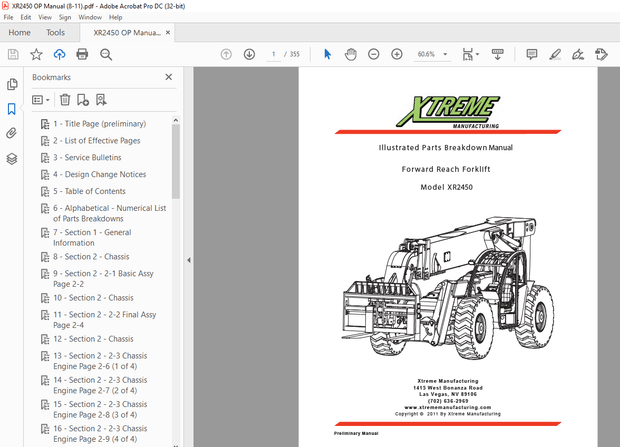This screenshot has height=447, width=620.
Task: Open the Sign document tool
Action: pos(578,54)
